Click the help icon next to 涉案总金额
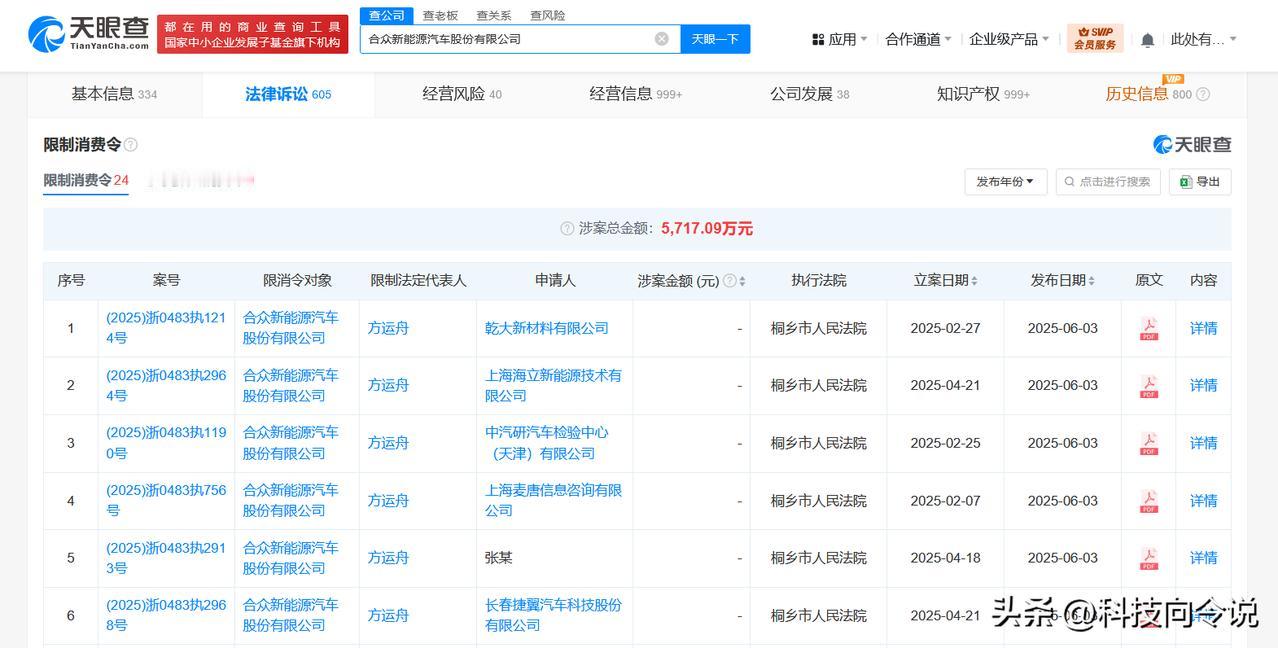 pyautogui.click(x=567, y=229)
